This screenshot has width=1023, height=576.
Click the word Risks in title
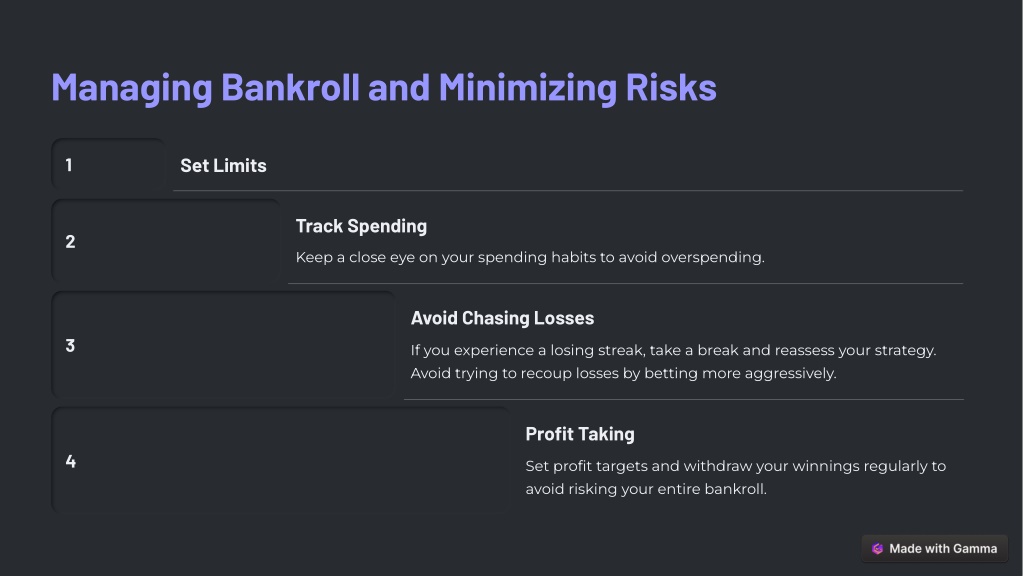(x=671, y=87)
